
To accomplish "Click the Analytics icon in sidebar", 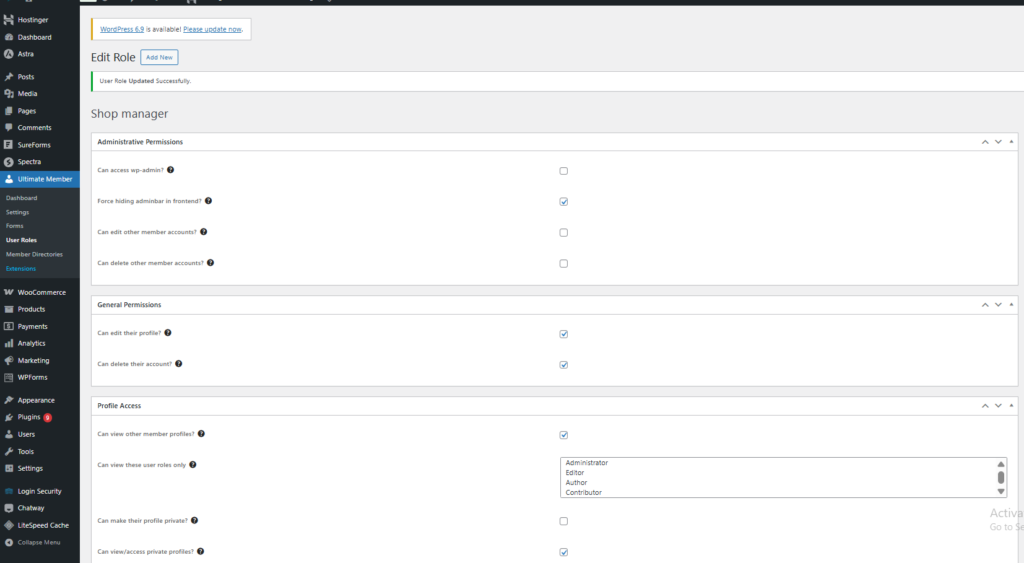I will pyautogui.click(x=9, y=343).
